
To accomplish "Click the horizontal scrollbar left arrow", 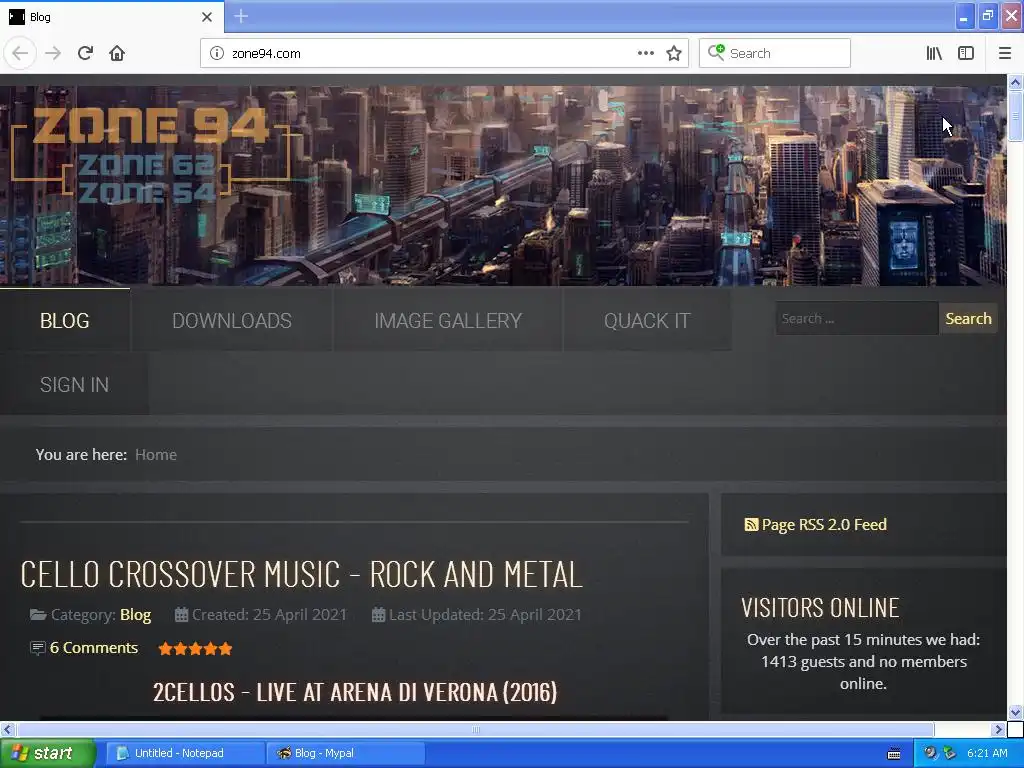I will click(x=7, y=729).
